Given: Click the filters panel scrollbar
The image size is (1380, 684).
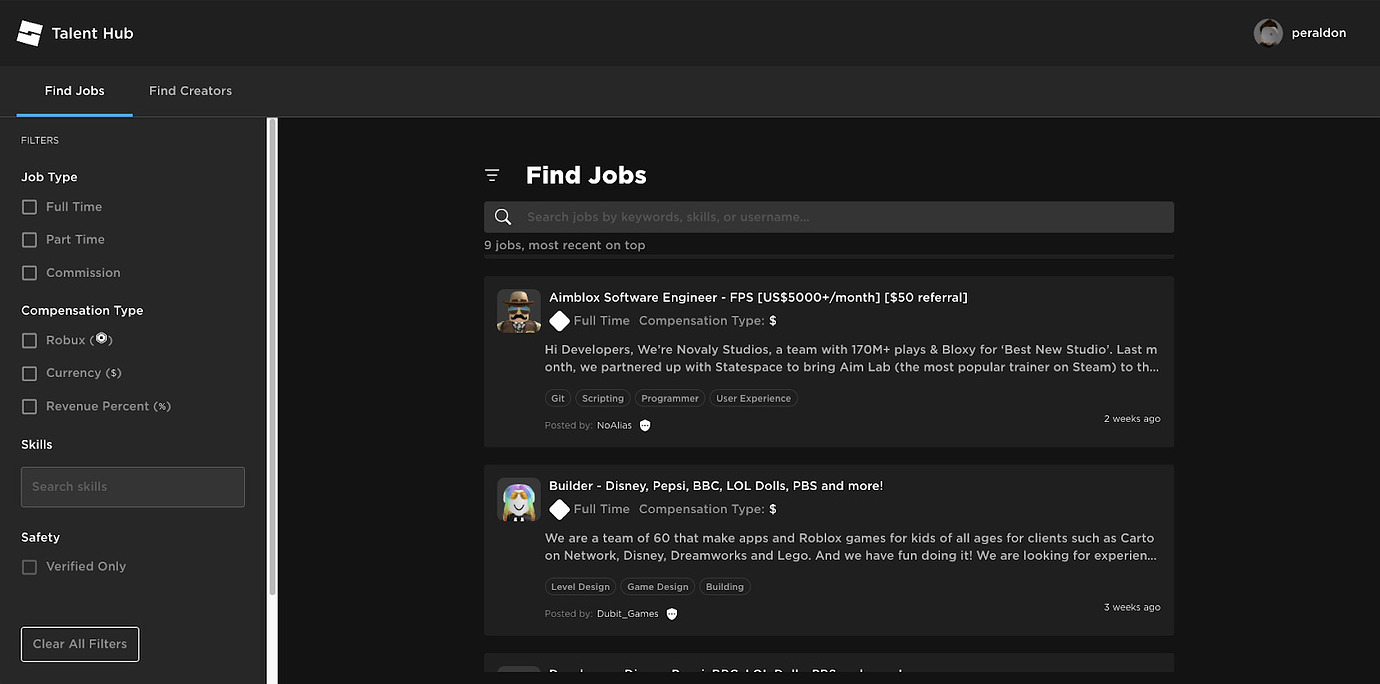Looking at the screenshot, I should tap(272, 357).
